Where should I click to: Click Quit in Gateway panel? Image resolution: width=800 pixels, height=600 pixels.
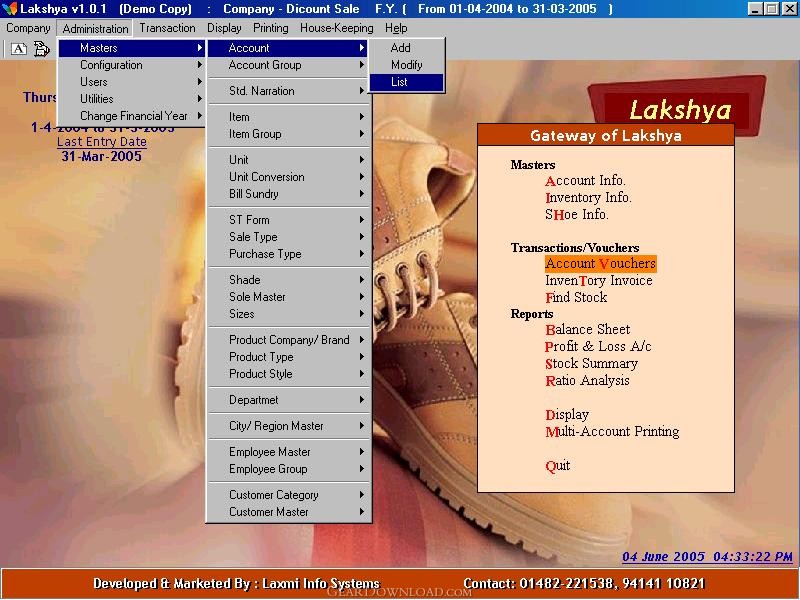[x=558, y=466]
